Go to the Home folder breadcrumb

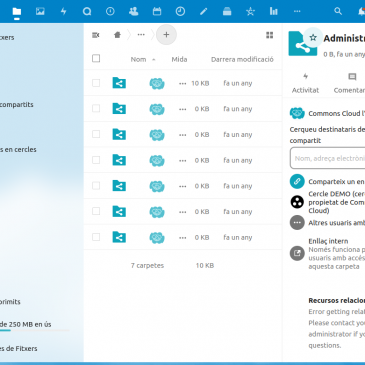[117, 35]
